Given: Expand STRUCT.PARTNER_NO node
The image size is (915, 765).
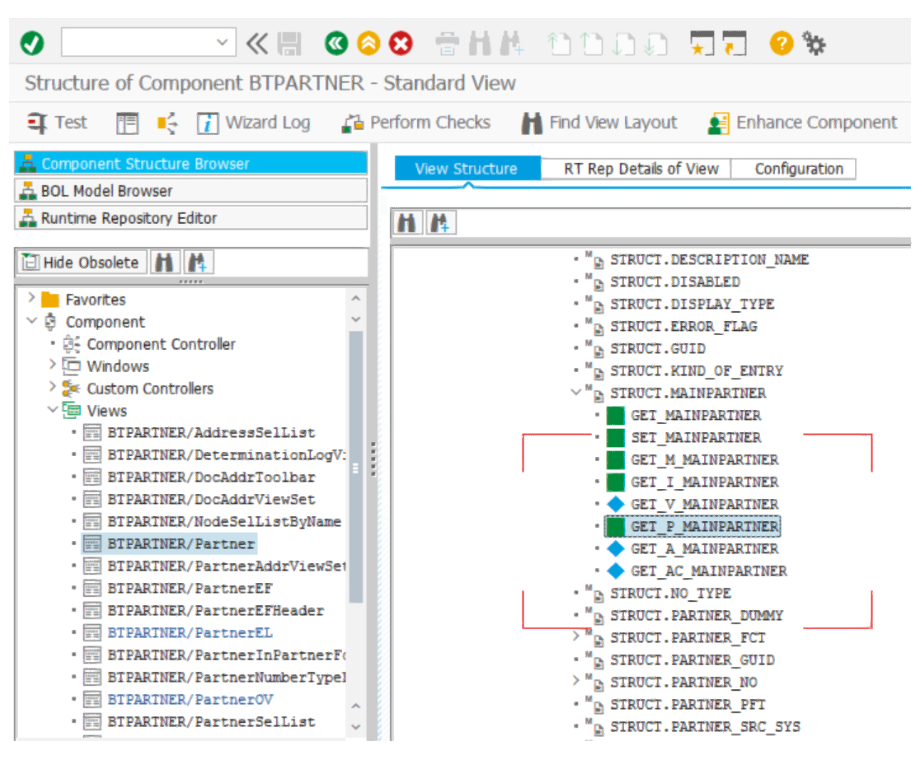Looking at the screenshot, I should 577,681.
